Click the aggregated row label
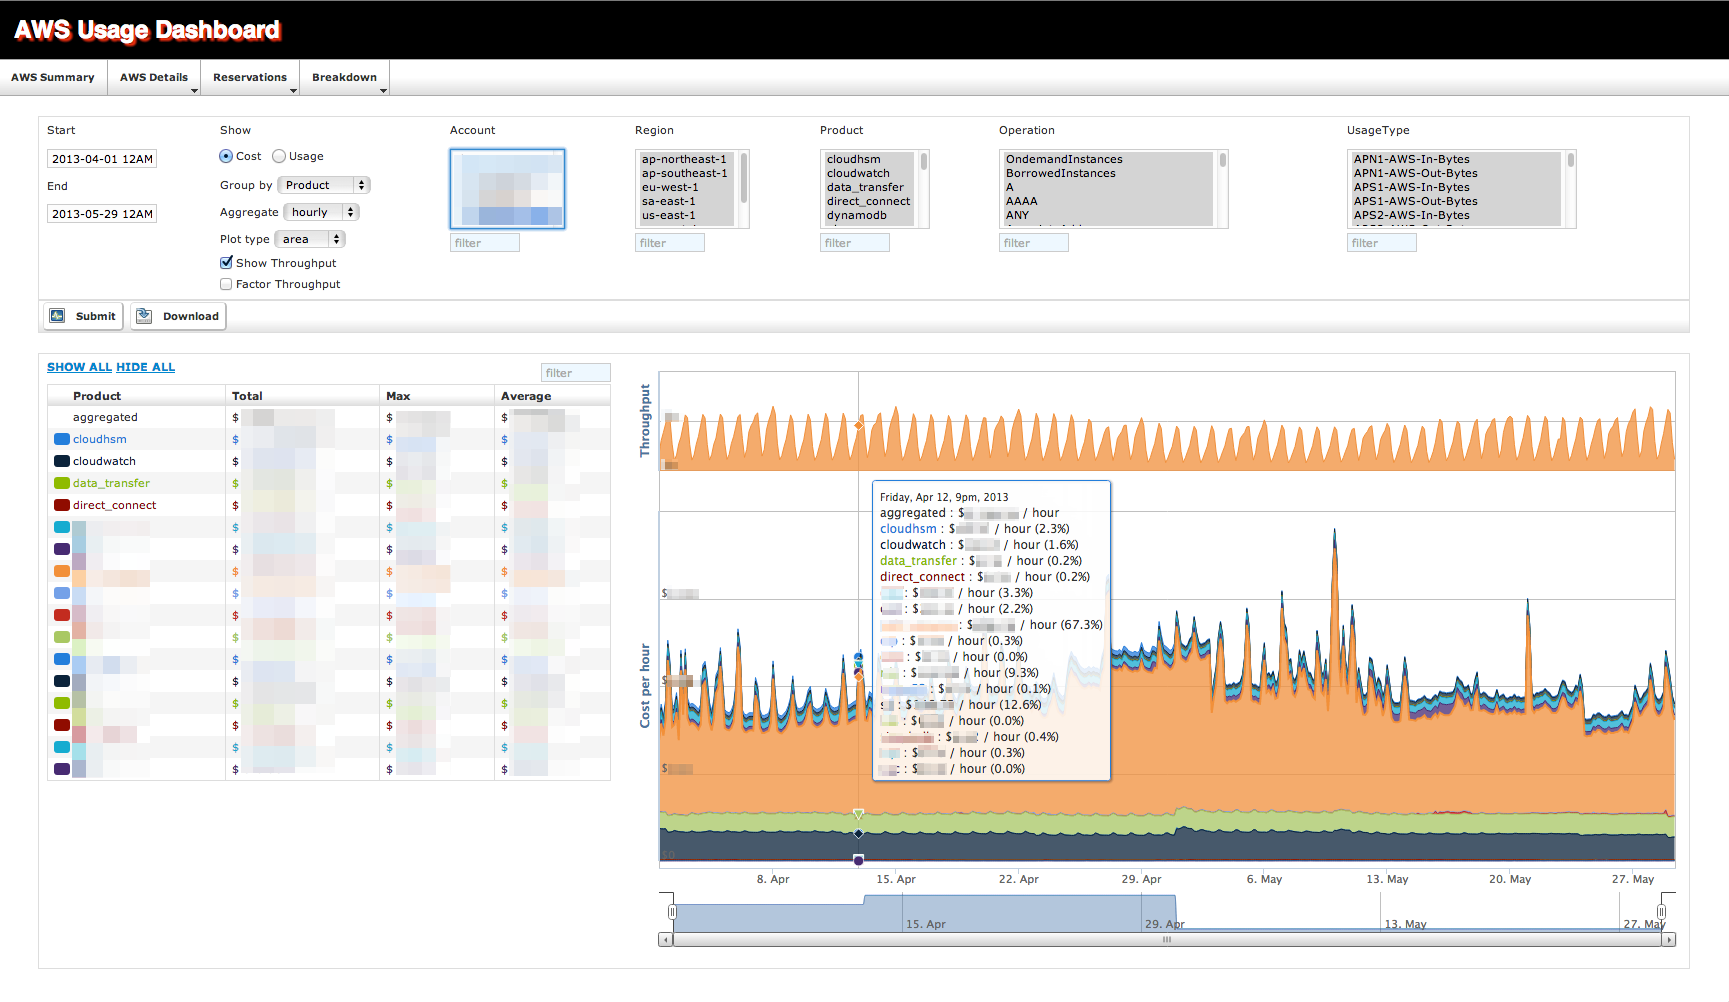The image size is (1729, 1002). click(x=105, y=417)
